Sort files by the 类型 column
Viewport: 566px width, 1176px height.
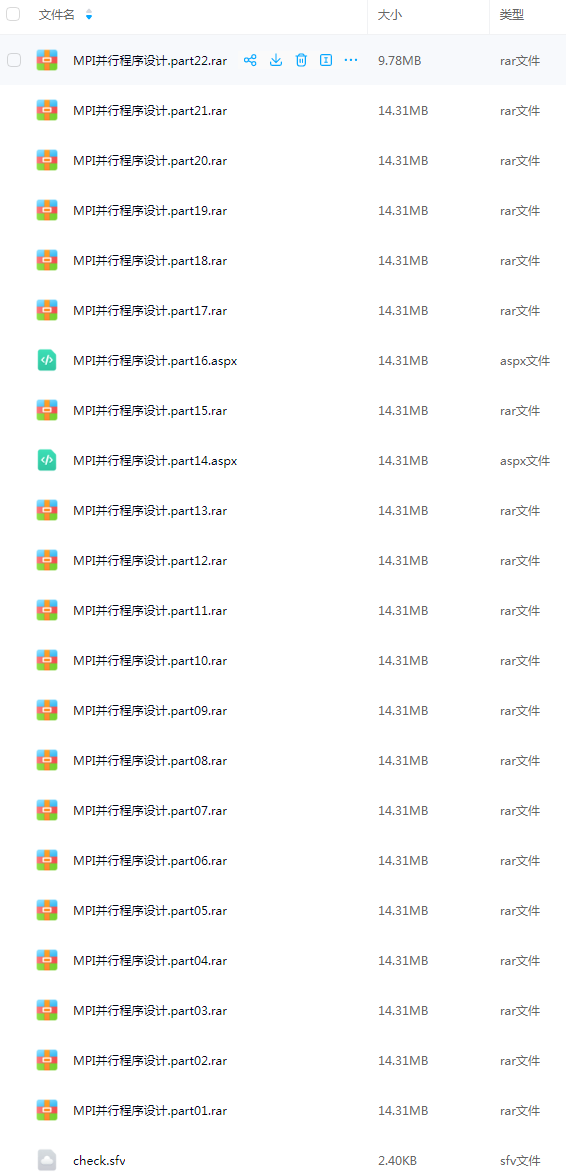click(512, 14)
